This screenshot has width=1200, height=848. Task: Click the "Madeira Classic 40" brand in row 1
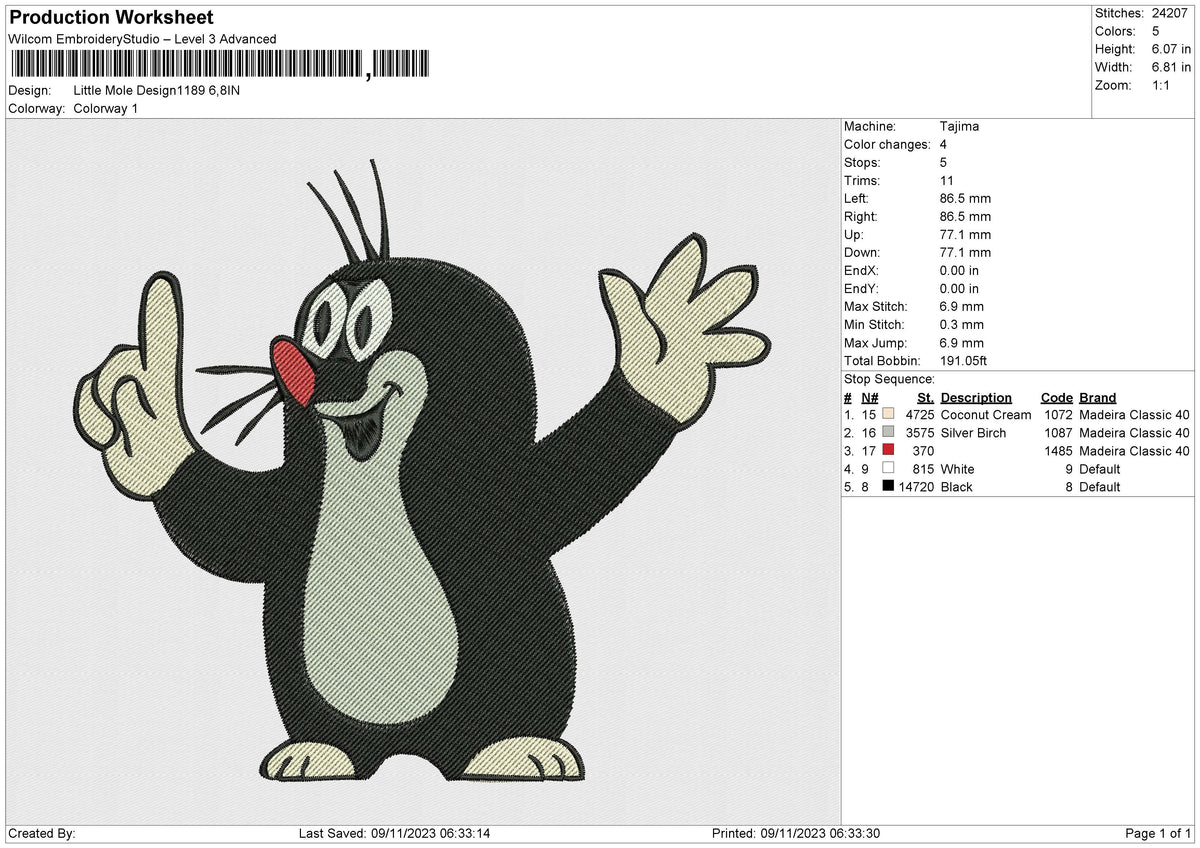point(1135,415)
